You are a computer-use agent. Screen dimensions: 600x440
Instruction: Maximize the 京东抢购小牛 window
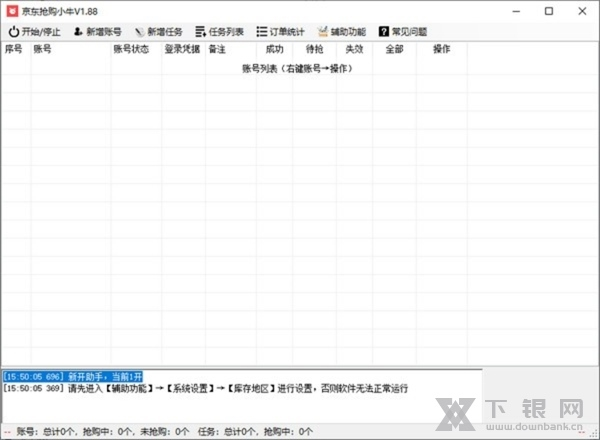point(549,11)
